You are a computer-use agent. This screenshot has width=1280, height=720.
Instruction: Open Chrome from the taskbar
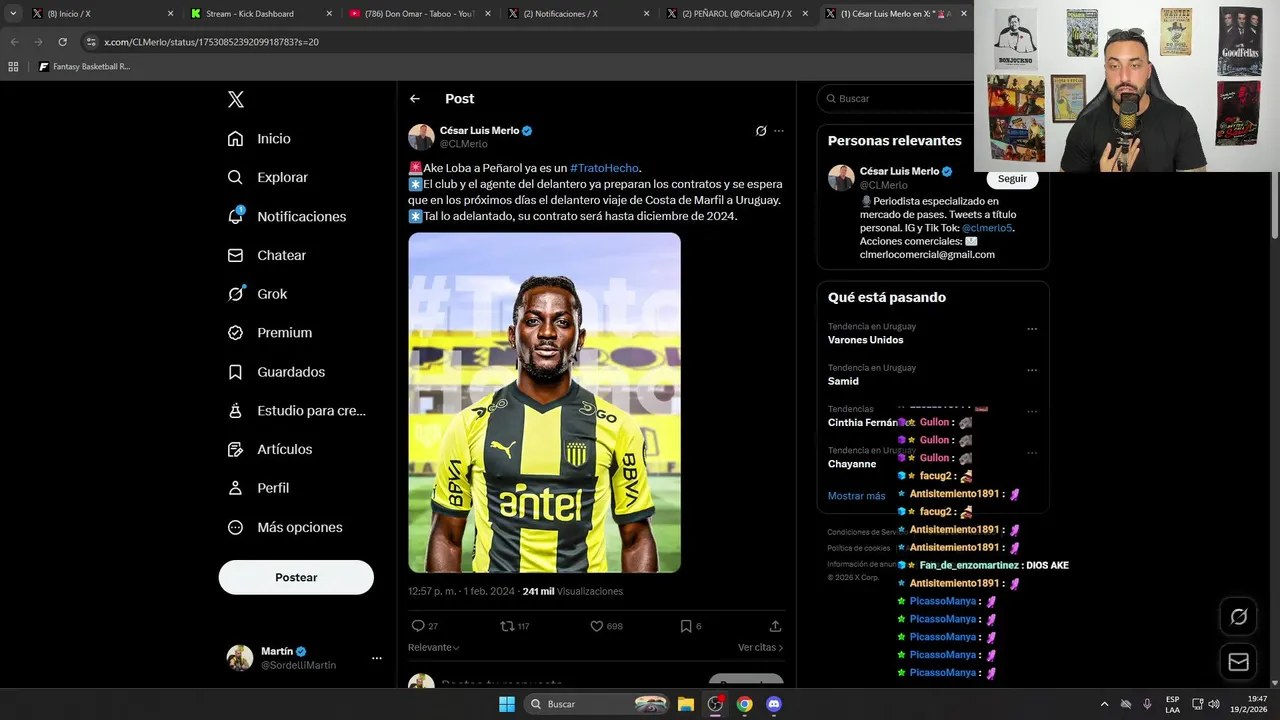tap(744, 704)
